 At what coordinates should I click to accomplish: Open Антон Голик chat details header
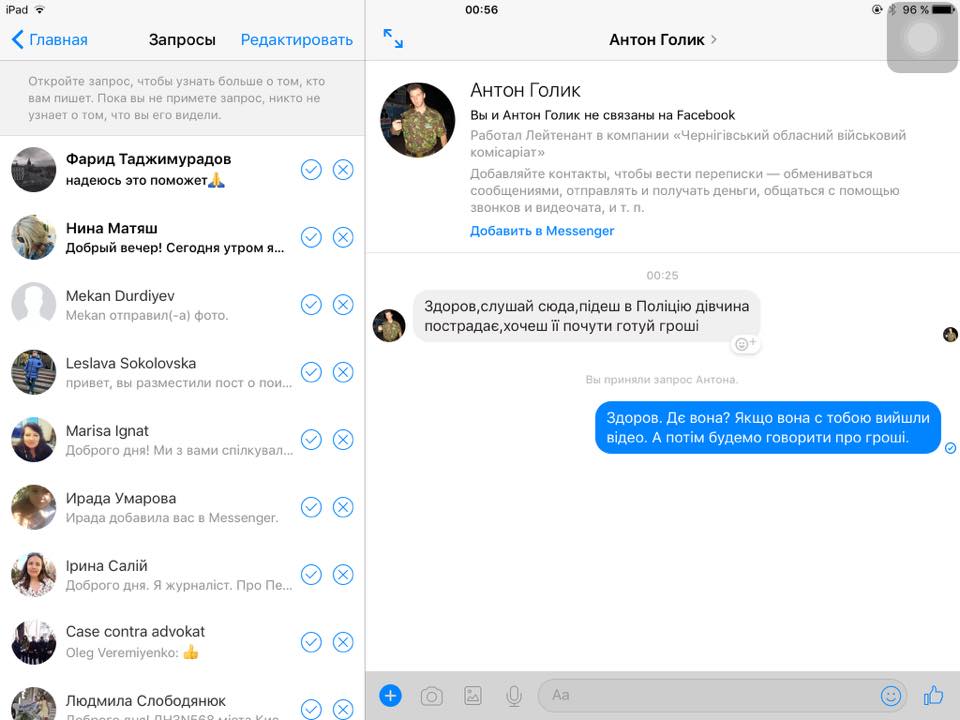663,40
